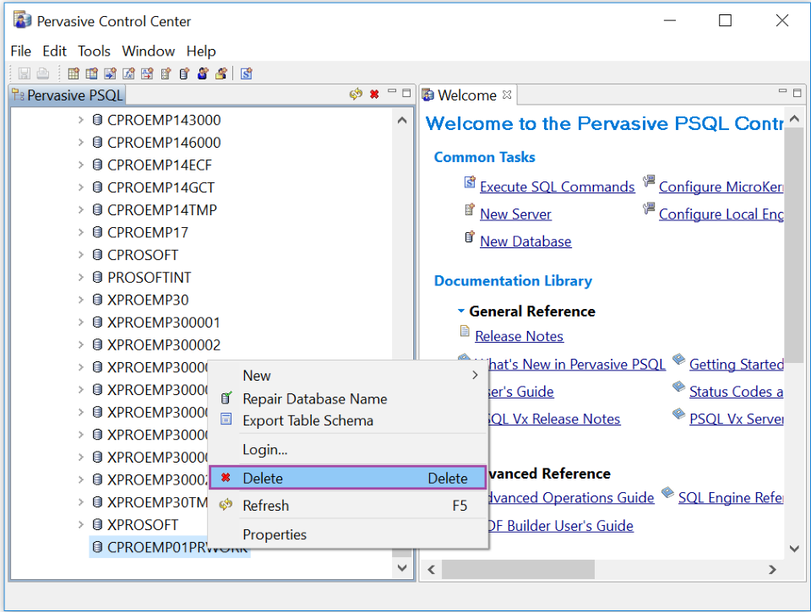Select the CPROEMP14TMP tree row
This screenshot has width=811, height=612.
[162, 210]
